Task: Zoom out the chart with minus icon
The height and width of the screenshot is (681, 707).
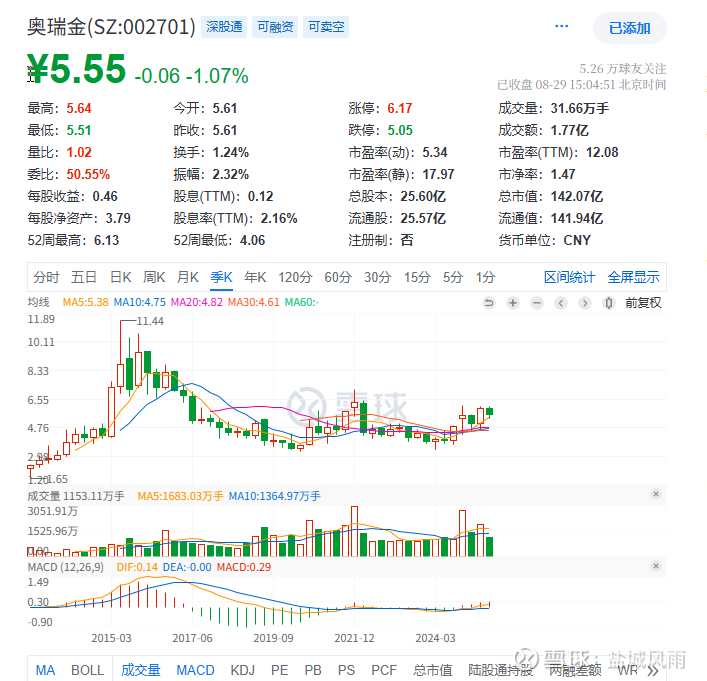Action: (537, 303)
